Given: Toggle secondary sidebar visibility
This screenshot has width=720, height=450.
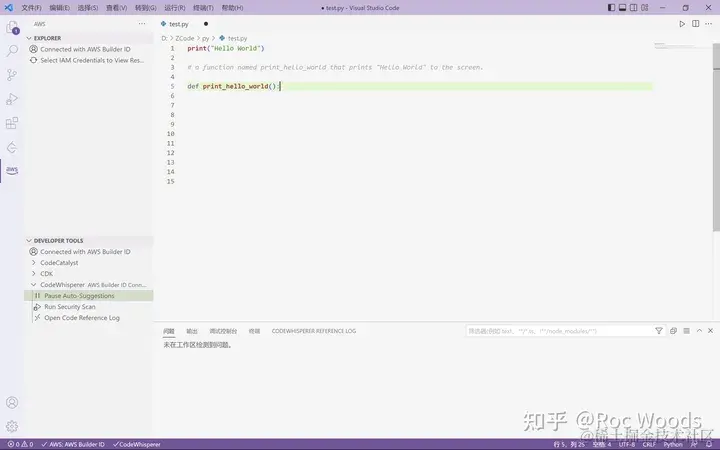Looking at the screenshot, I should [x=634, y=7].
